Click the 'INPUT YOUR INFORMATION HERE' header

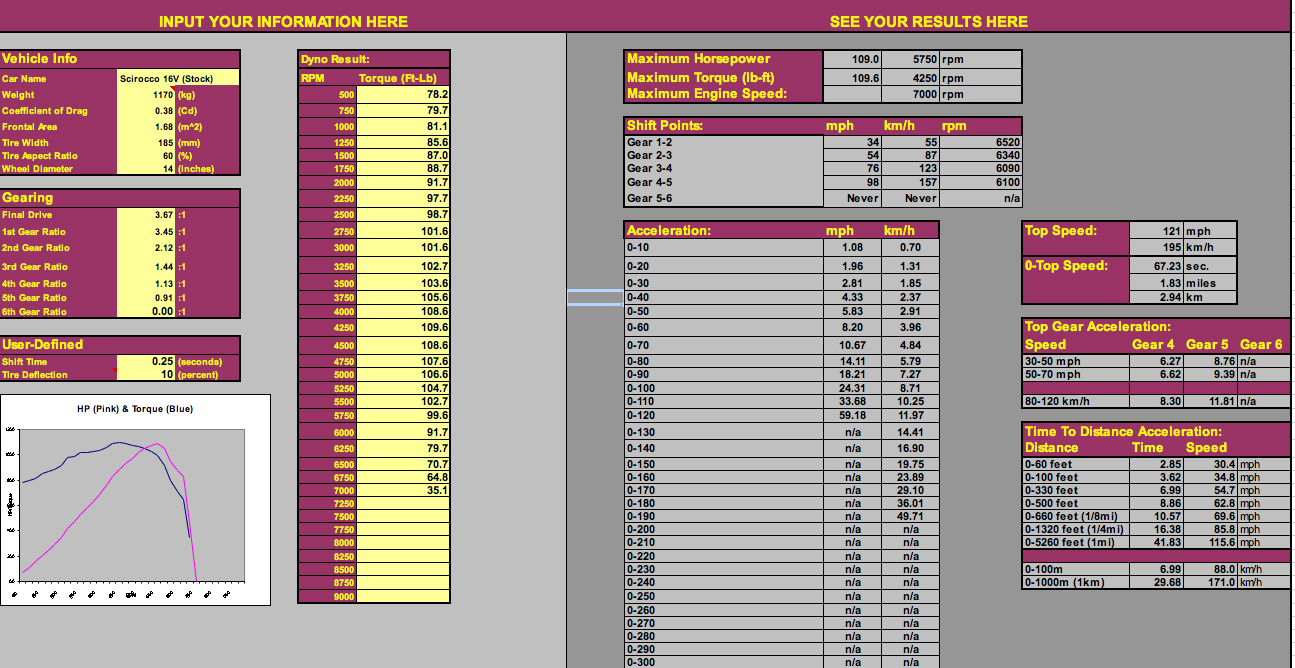283,21
